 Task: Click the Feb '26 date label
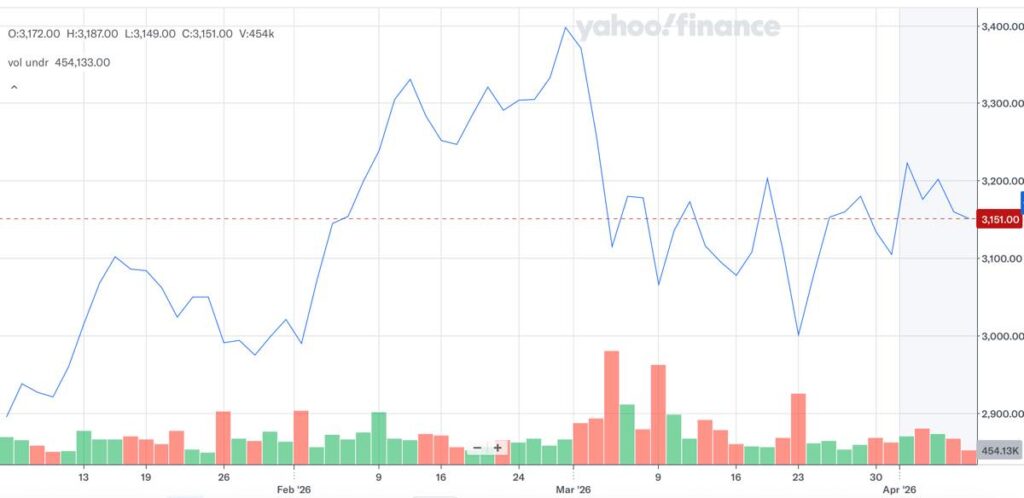click(x=296, y=490)
